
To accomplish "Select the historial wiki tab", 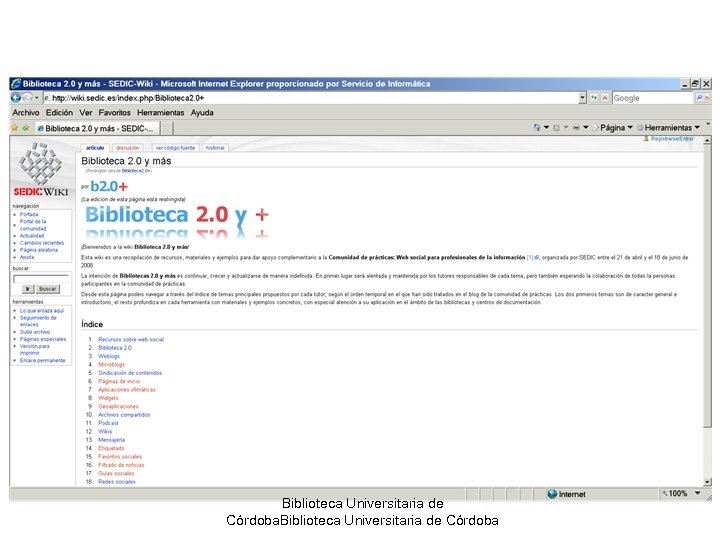I will click(x=215, y=148).
